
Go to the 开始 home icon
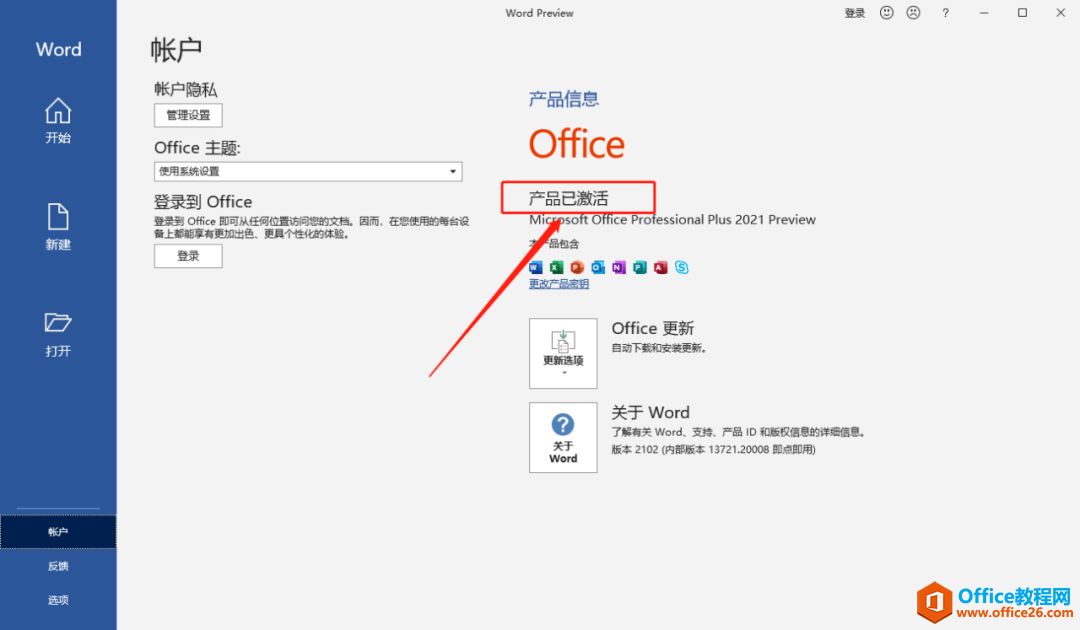(x=58, y=111)
